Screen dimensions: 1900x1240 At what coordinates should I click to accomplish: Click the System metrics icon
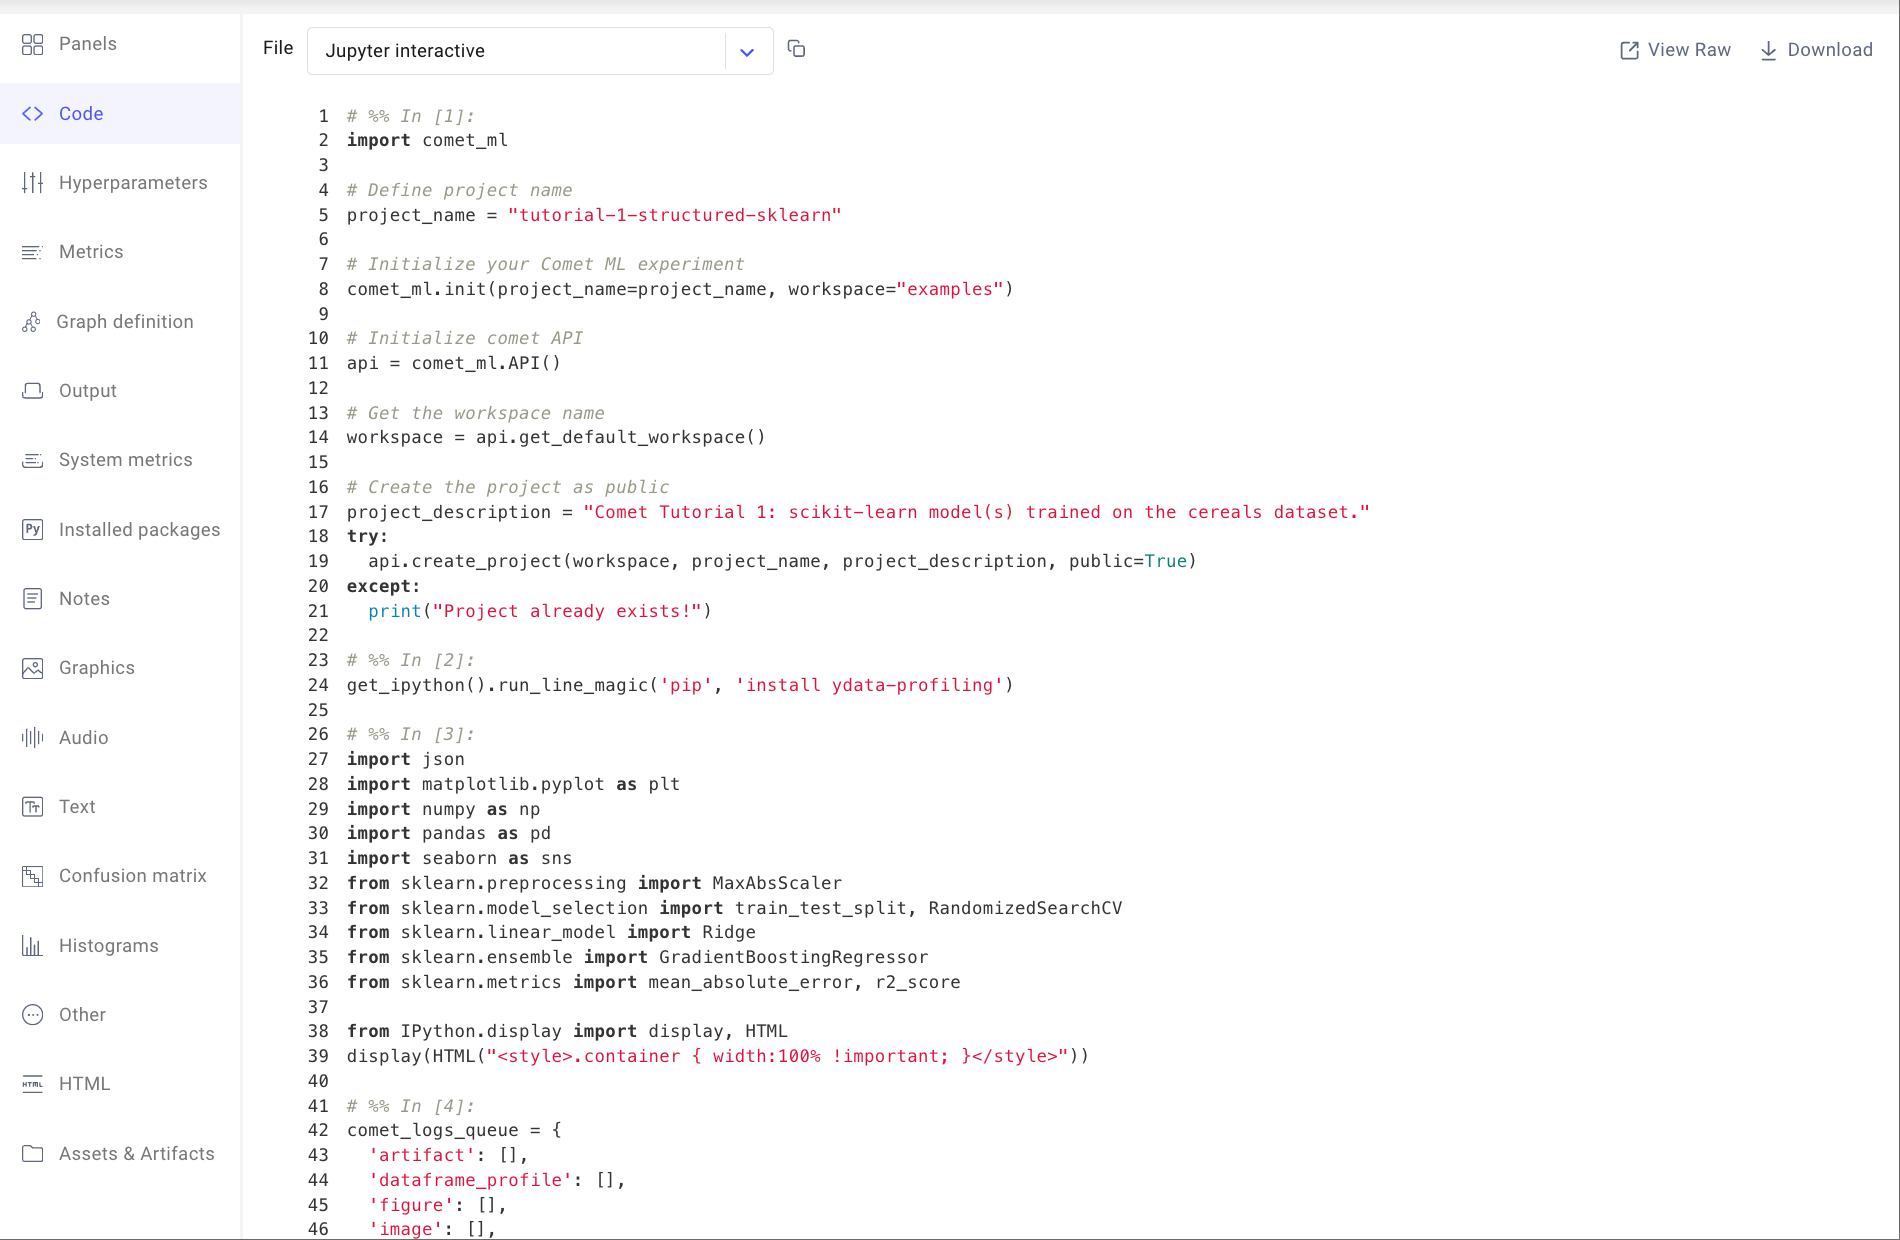point(32,459)
